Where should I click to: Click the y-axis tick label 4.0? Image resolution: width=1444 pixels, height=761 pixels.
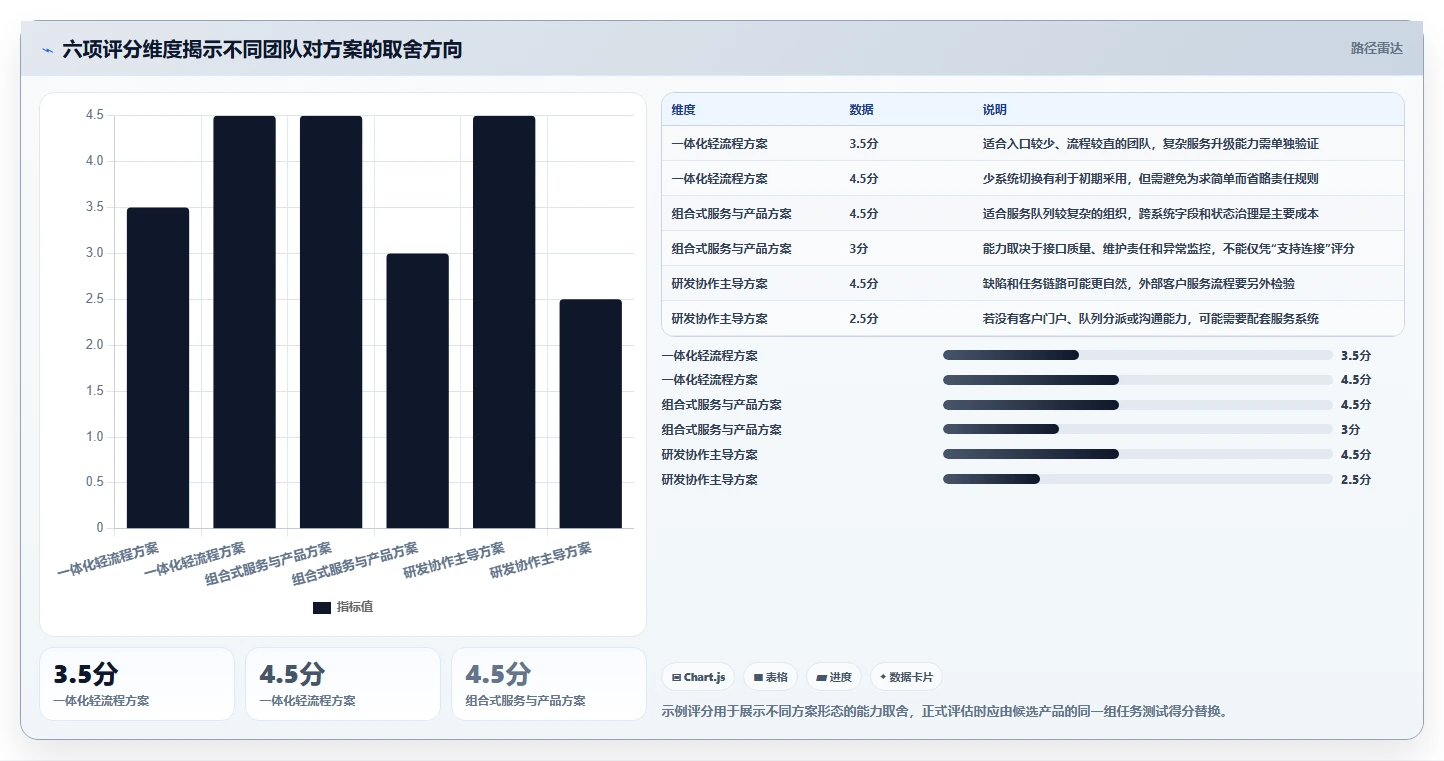point(94,161)
